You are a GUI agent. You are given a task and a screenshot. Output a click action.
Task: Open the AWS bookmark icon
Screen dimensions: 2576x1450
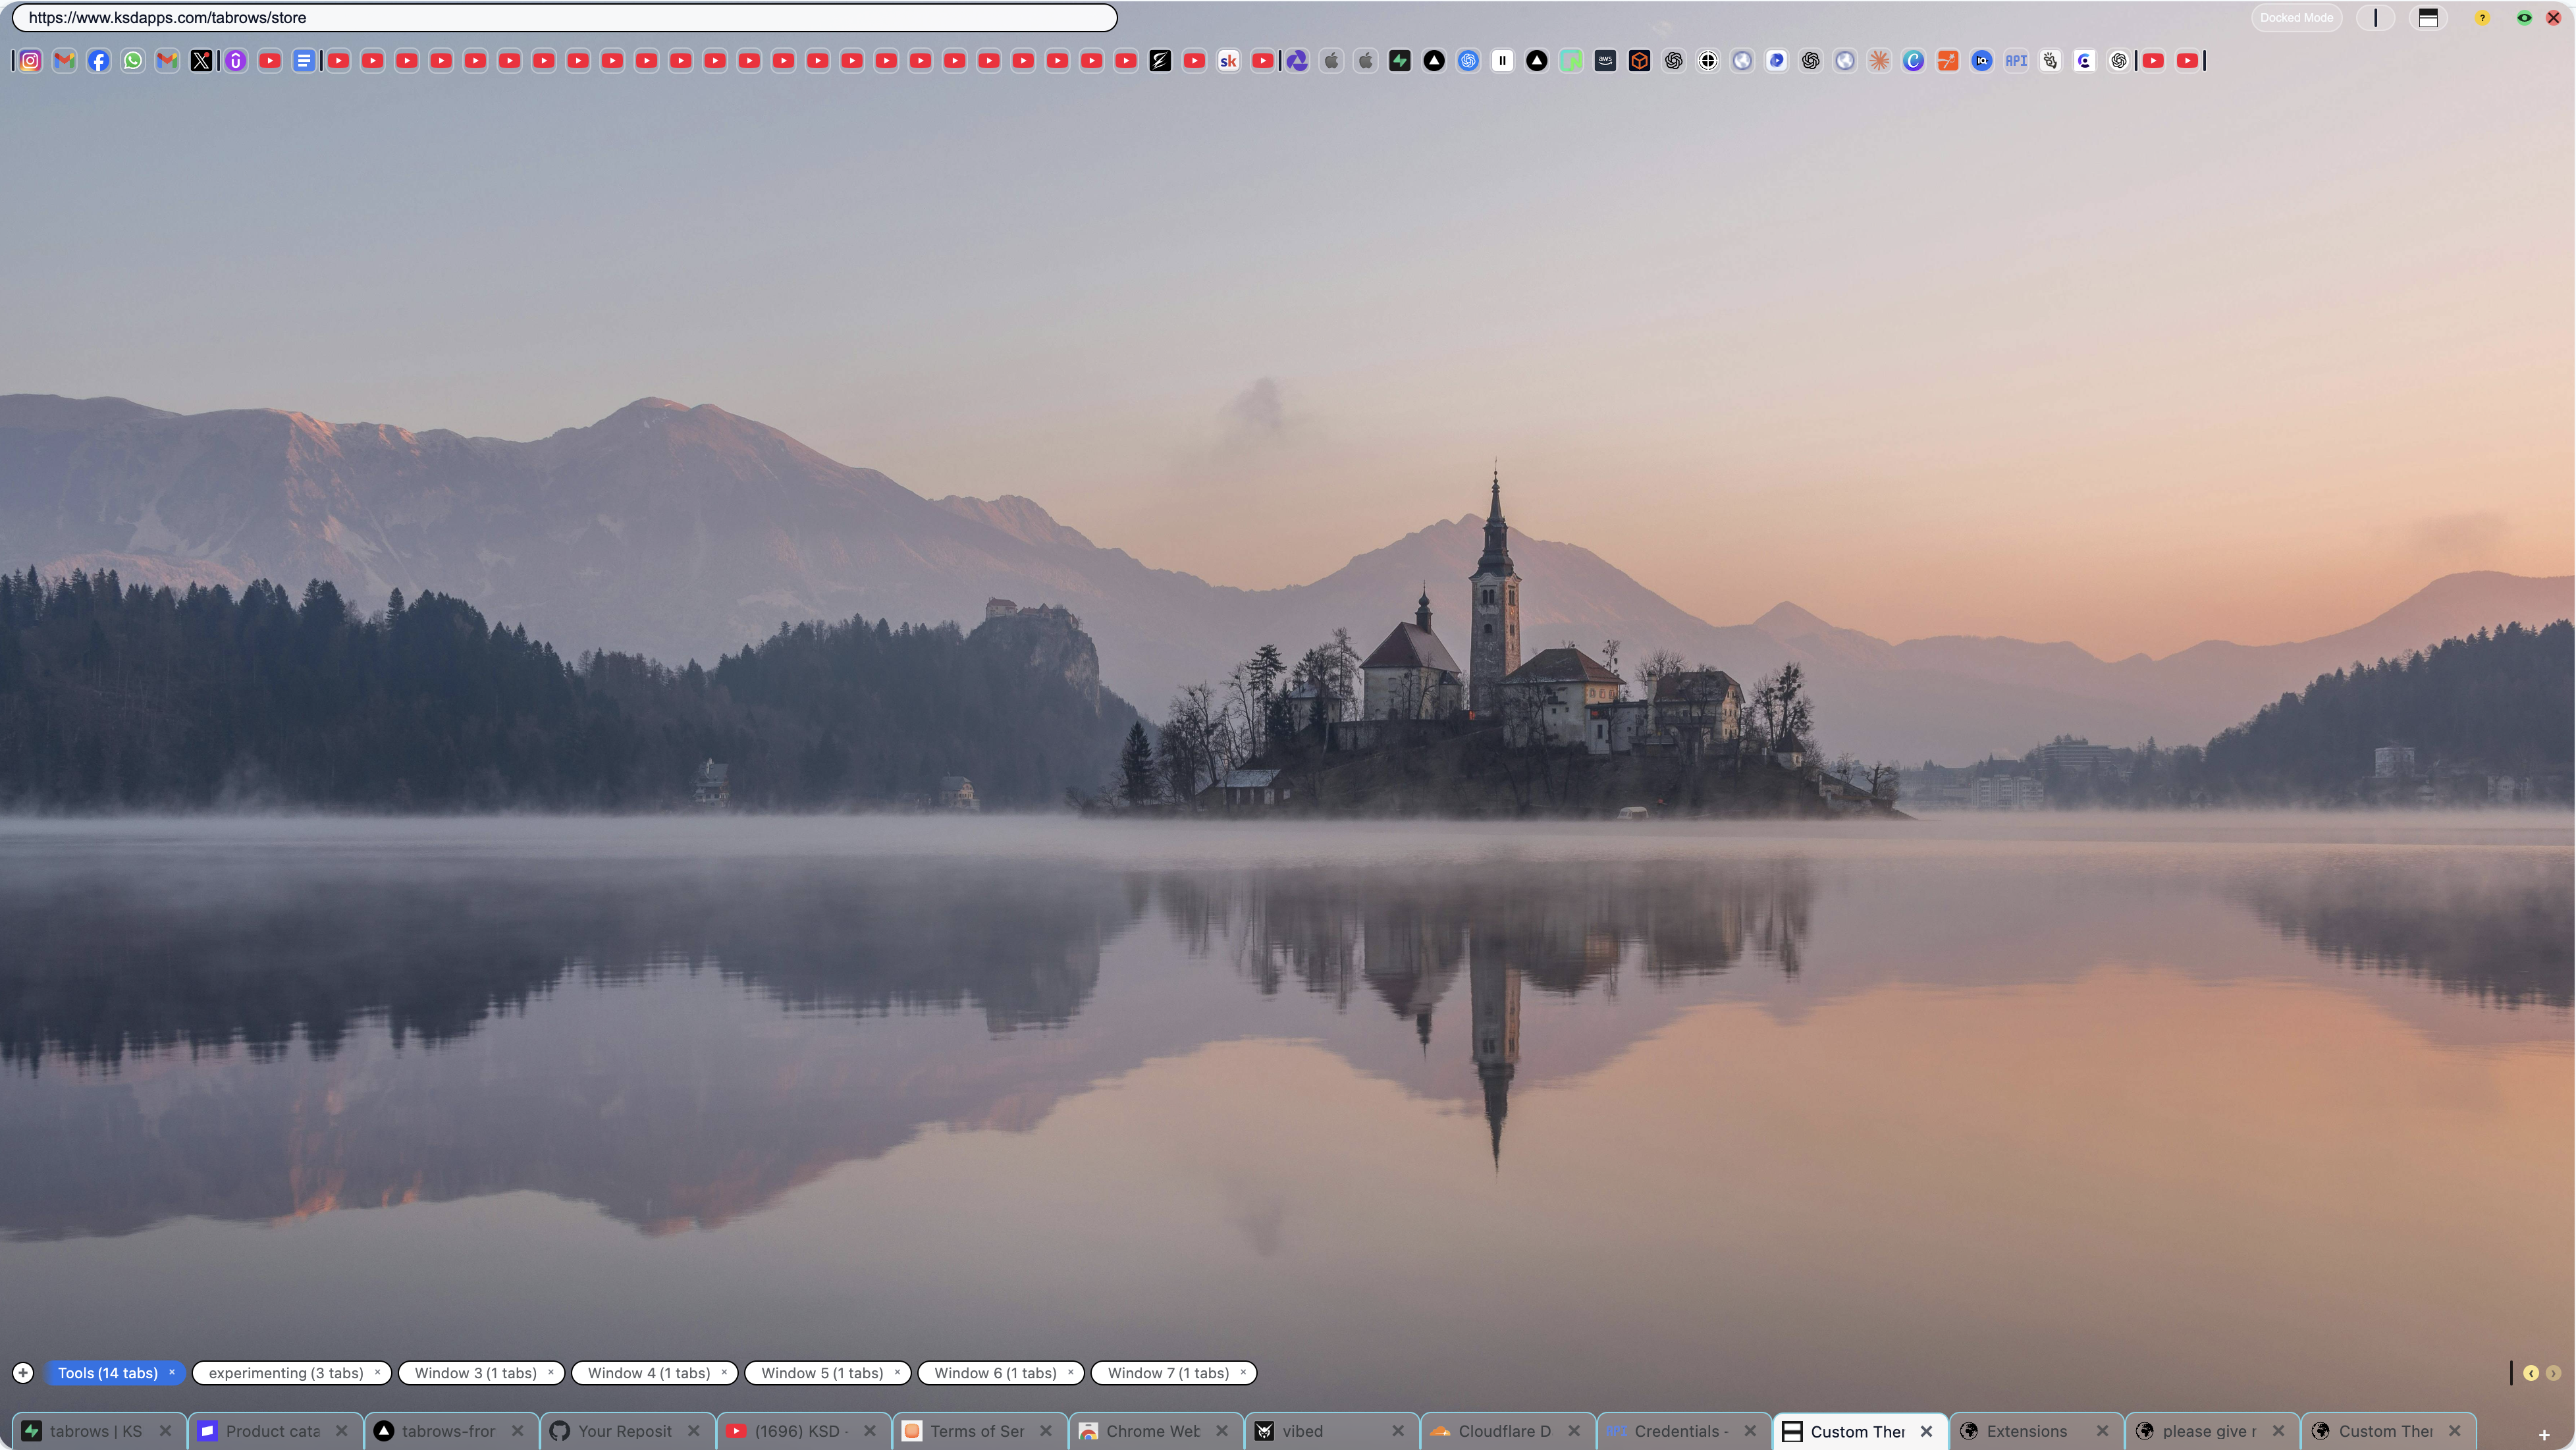(1604, 61)
